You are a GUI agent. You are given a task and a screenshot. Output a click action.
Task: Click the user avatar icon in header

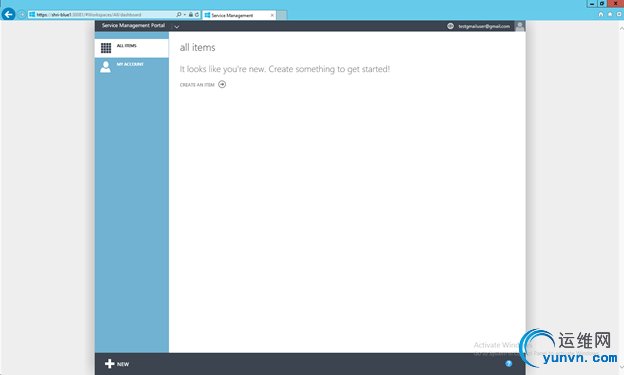point(519,26)
